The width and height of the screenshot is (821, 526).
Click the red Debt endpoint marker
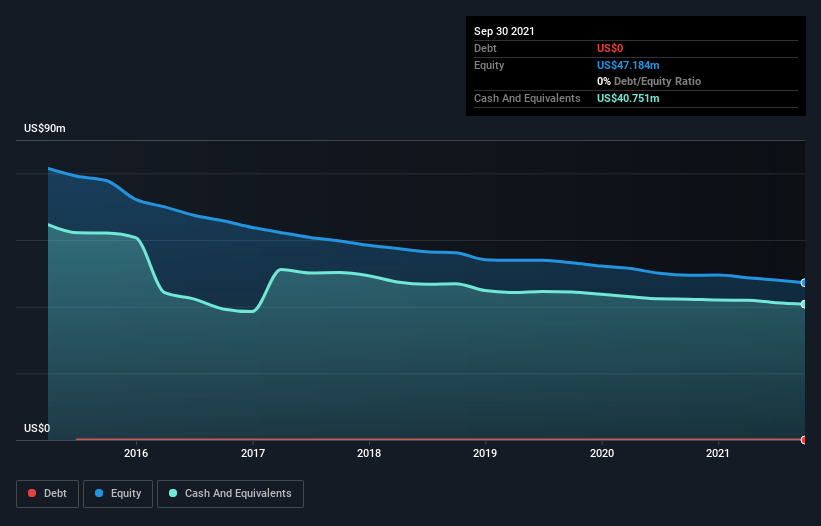(x=804, y=440)
